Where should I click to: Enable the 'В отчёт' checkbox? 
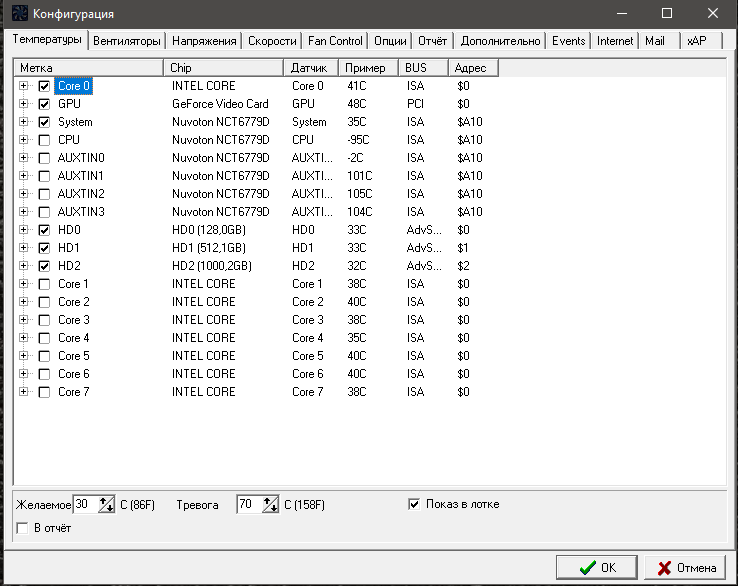click(x=22, y=528)
